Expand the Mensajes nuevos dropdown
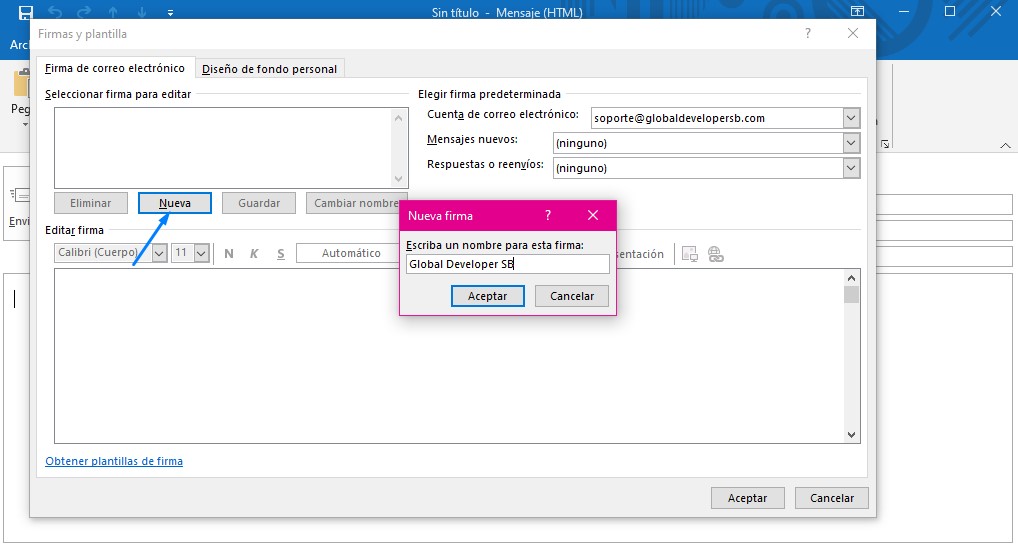The height and width of the screenshot is (546, 1018). point(850,143)
